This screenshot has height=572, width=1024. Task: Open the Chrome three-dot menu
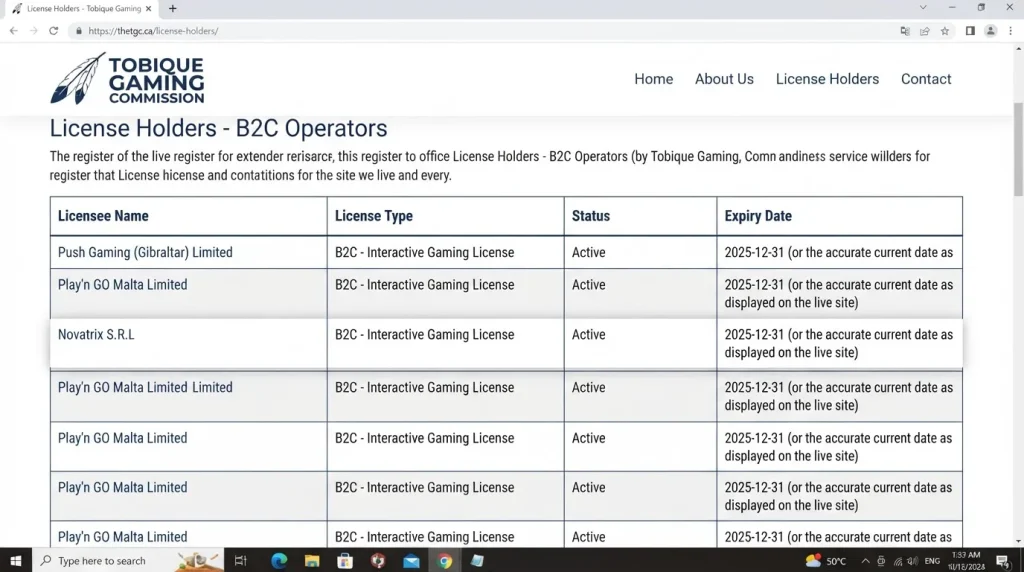coord(1010,31)
